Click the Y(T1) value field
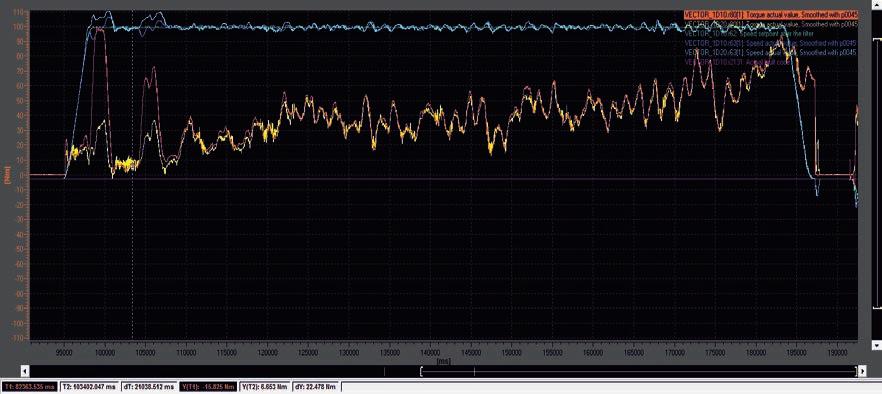Image resolution: width=882 pixels, height=394 pixels. [208, 387]
